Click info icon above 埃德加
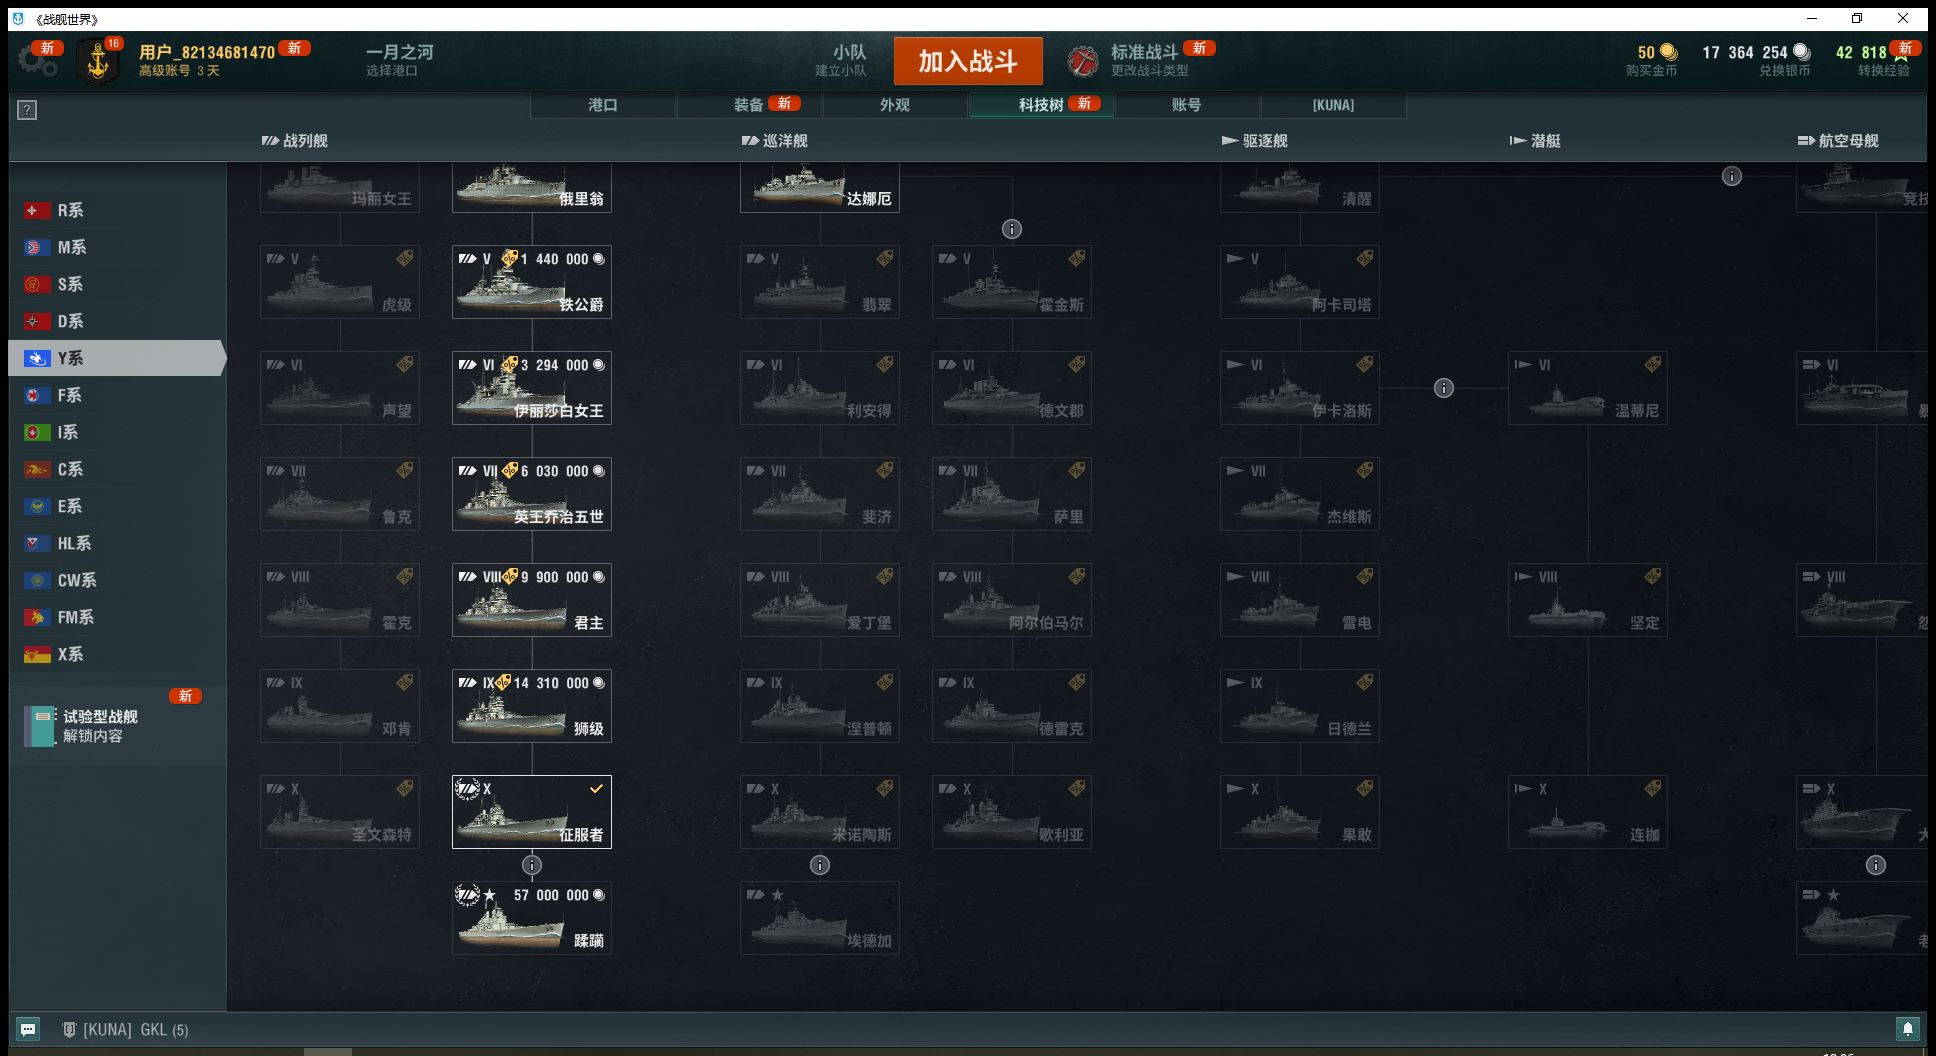1936x1056 pixels. pos(820,865)
